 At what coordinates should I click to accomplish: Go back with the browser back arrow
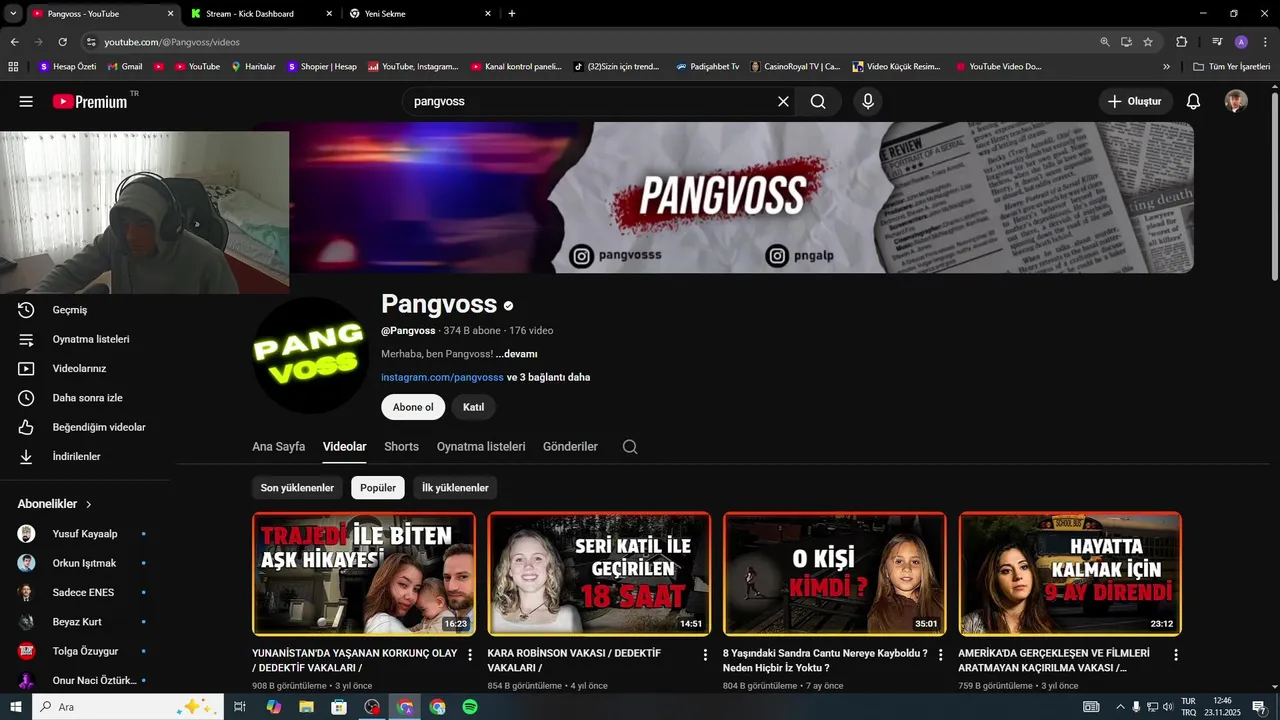(x=14, y=42)
